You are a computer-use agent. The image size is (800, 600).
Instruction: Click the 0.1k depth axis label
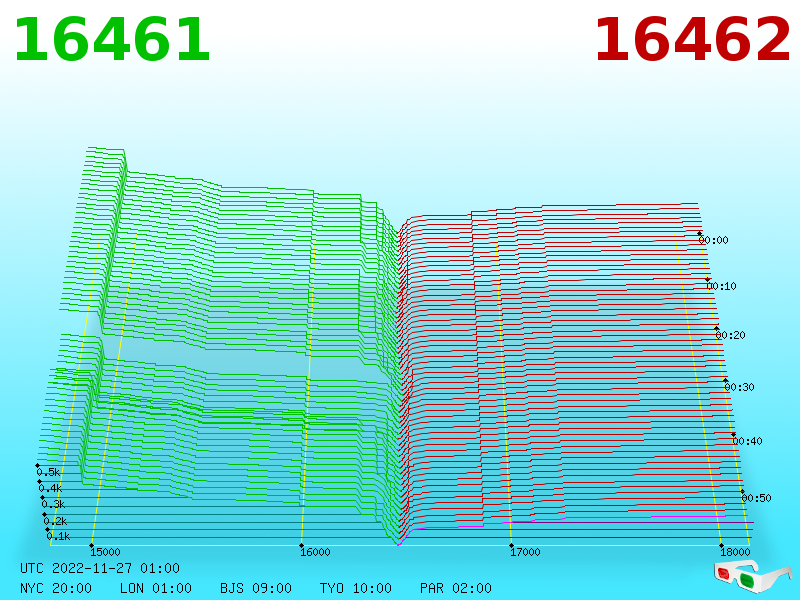58,536
